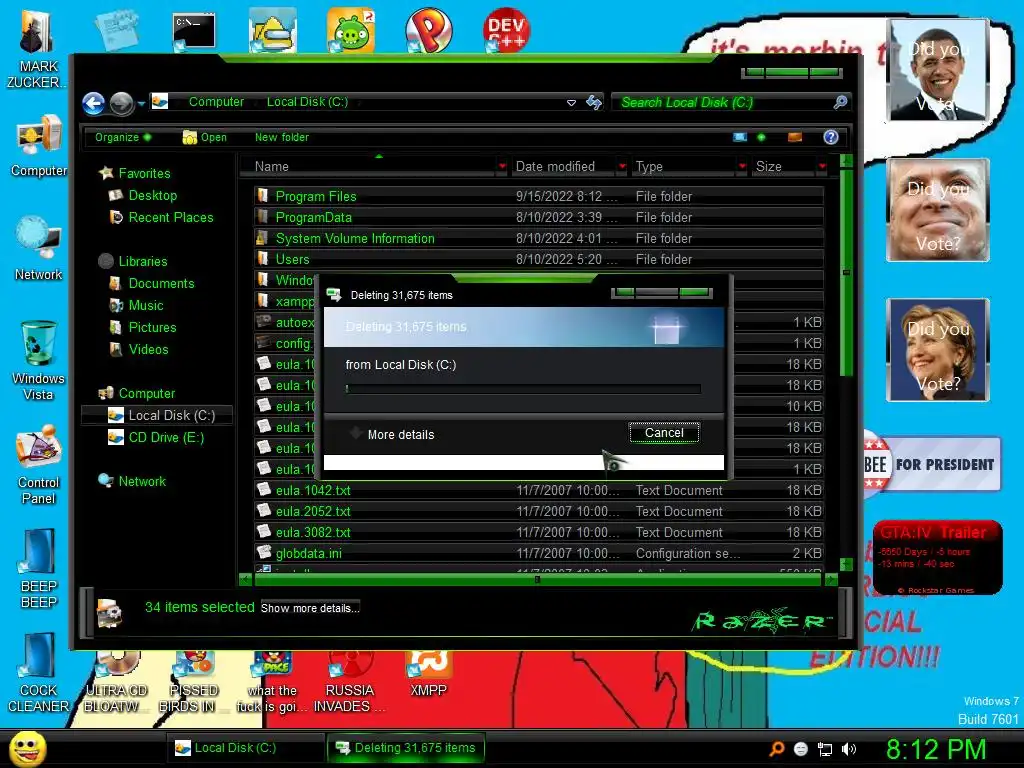Select Computer in the address breadcrumb
Screen dimensions: 1024x768
(x=216, y=102)
